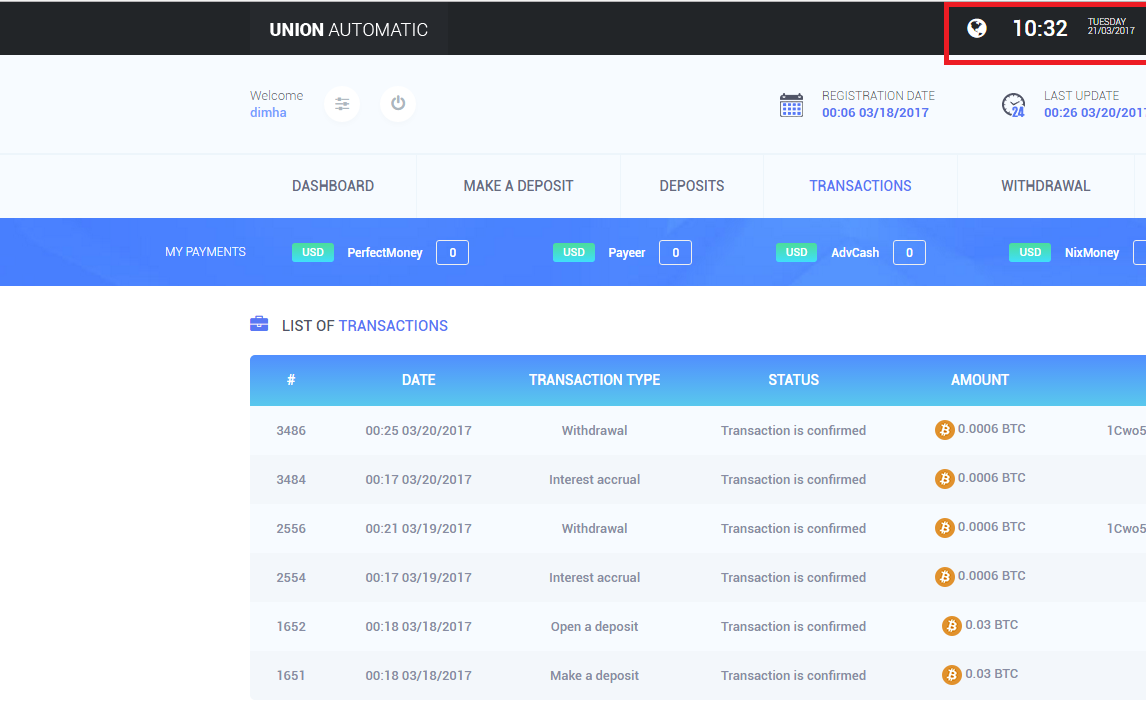Click the power logout icon
1146x710 pixels.
click(398, 104)
